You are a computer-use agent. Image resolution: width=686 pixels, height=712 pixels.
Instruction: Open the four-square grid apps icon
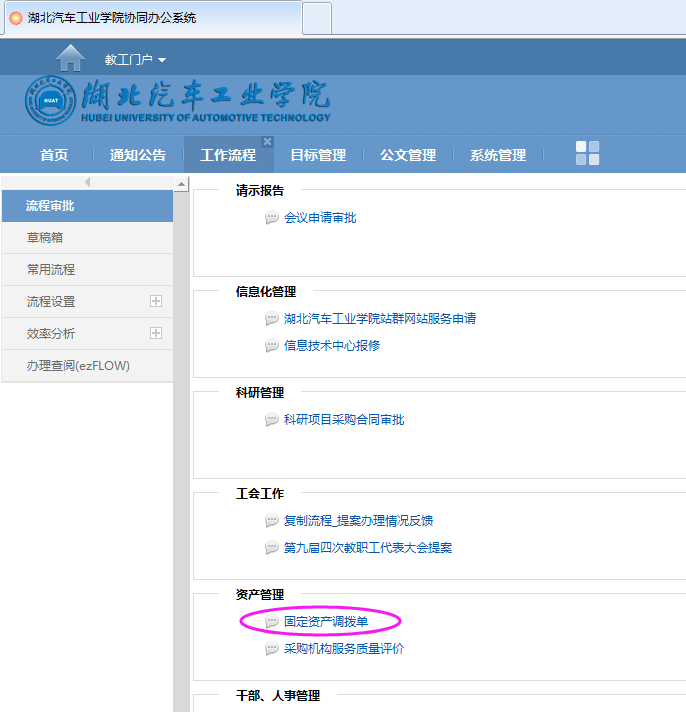587,153
